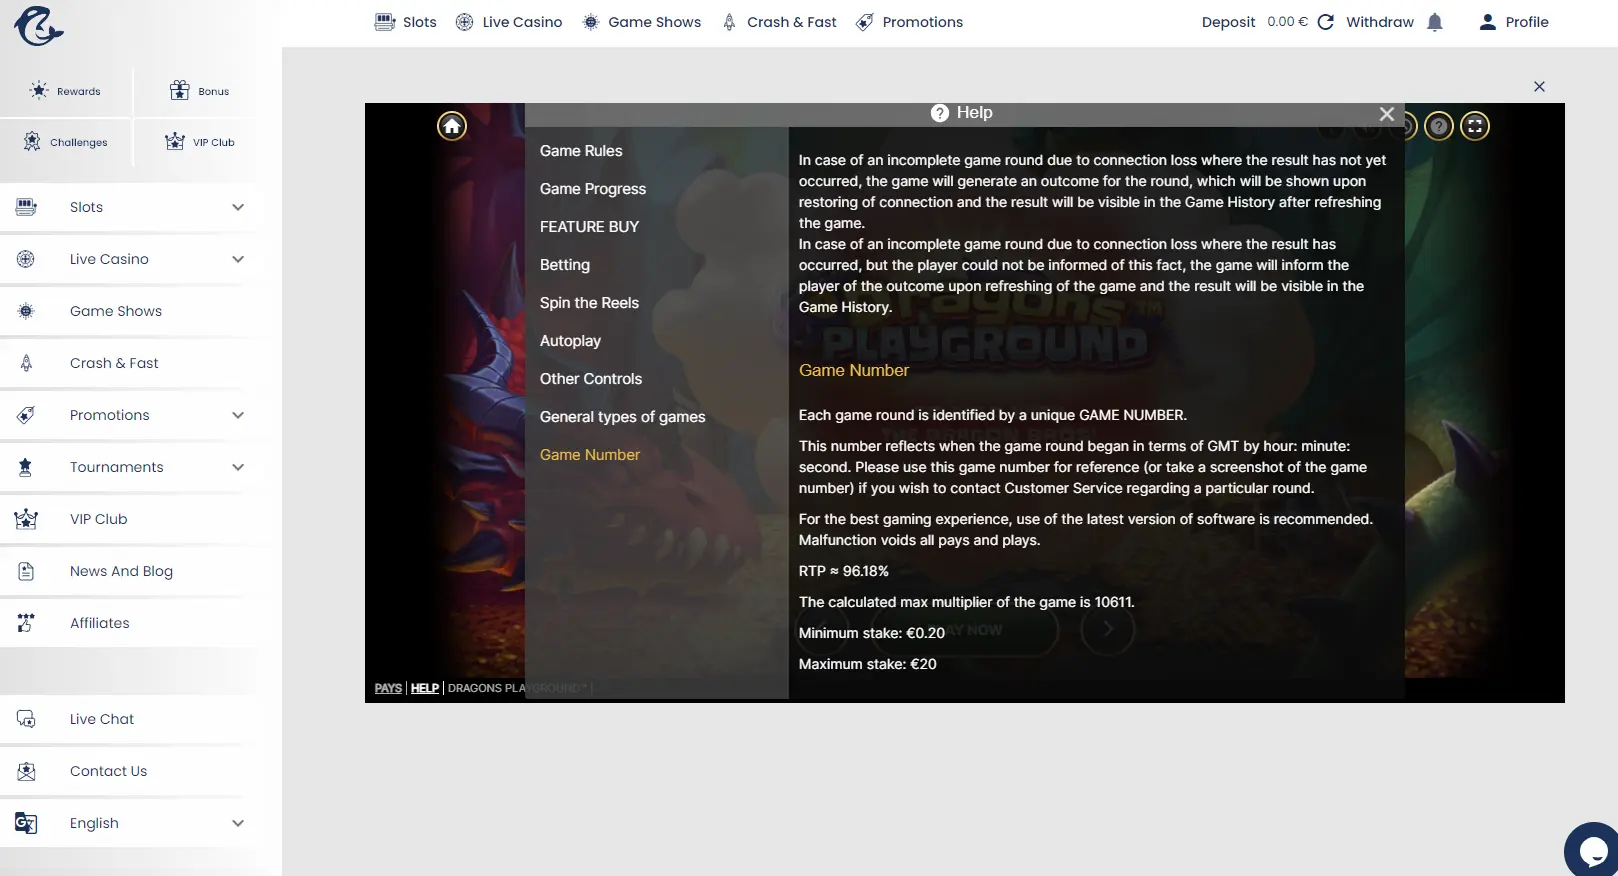Refresh the balance with circular arrow
Viewport: 1618px width, 876px height.
click(x=1326, y=22)
